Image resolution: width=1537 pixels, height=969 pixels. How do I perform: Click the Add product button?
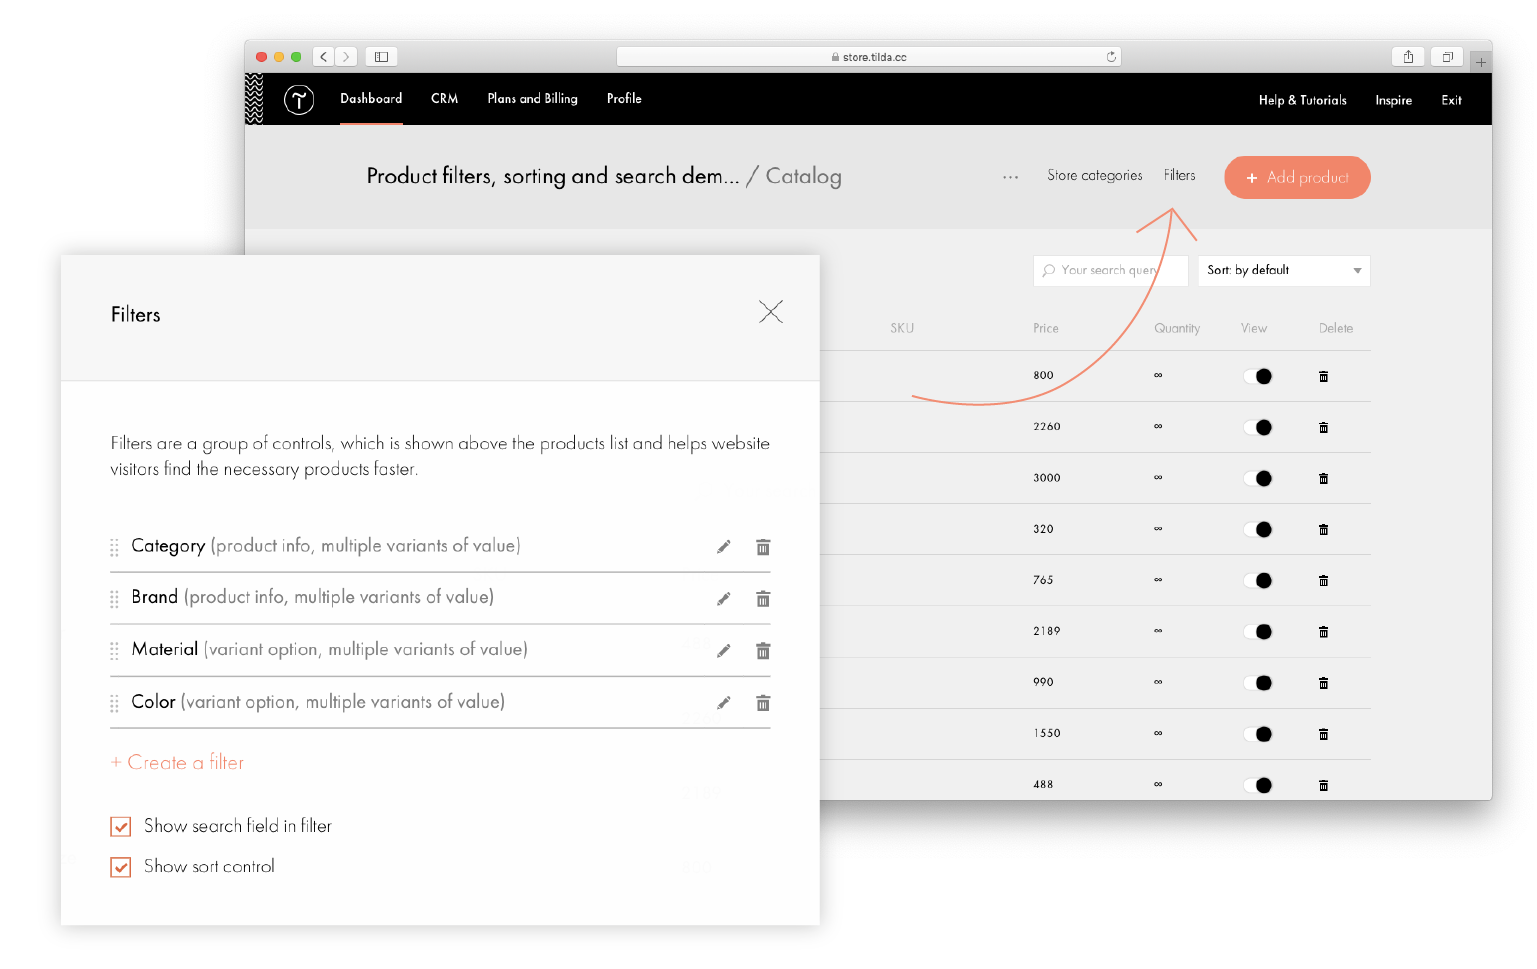(1297, 177)
